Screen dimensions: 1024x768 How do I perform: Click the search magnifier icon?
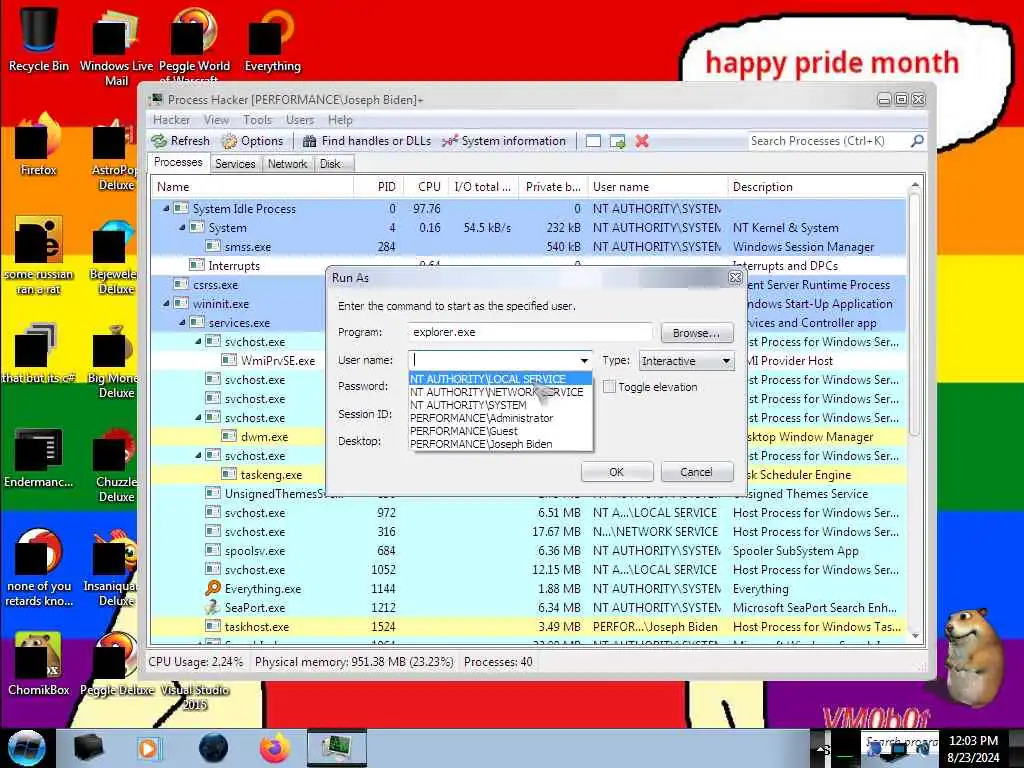(x=917, y=140)
